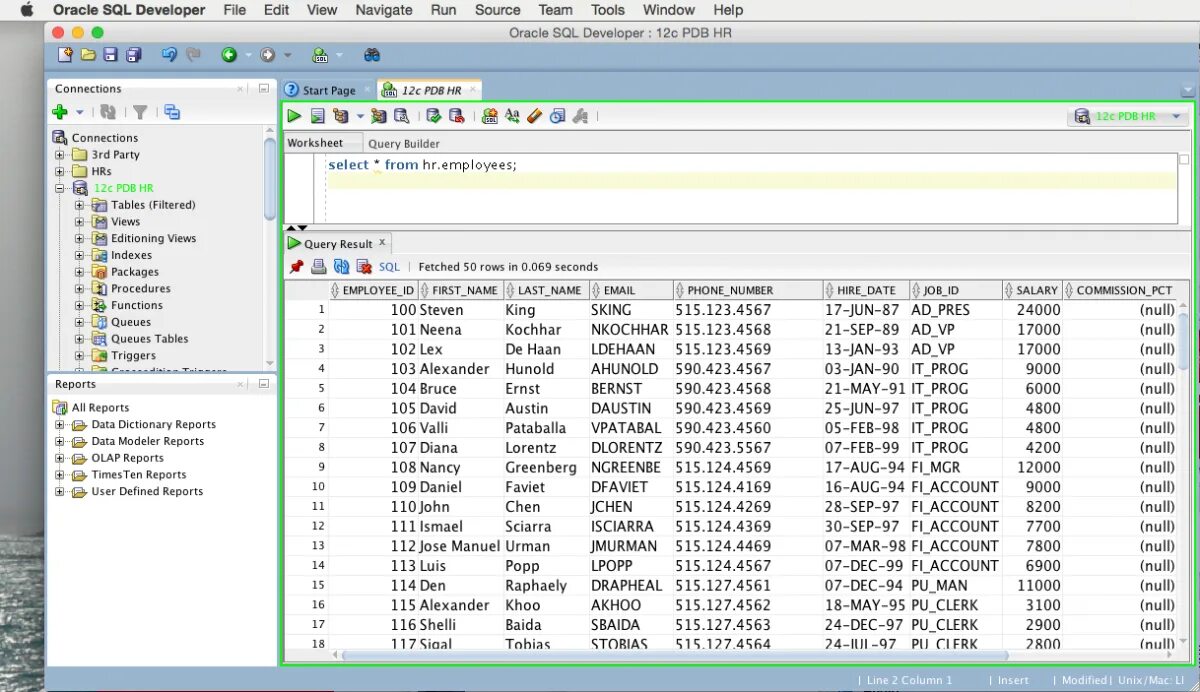Sort by the EMPLOYEE_ID column header
The height and width of the screenshot is (692, 1200).
pyautogui.click(x=372, y=290)
